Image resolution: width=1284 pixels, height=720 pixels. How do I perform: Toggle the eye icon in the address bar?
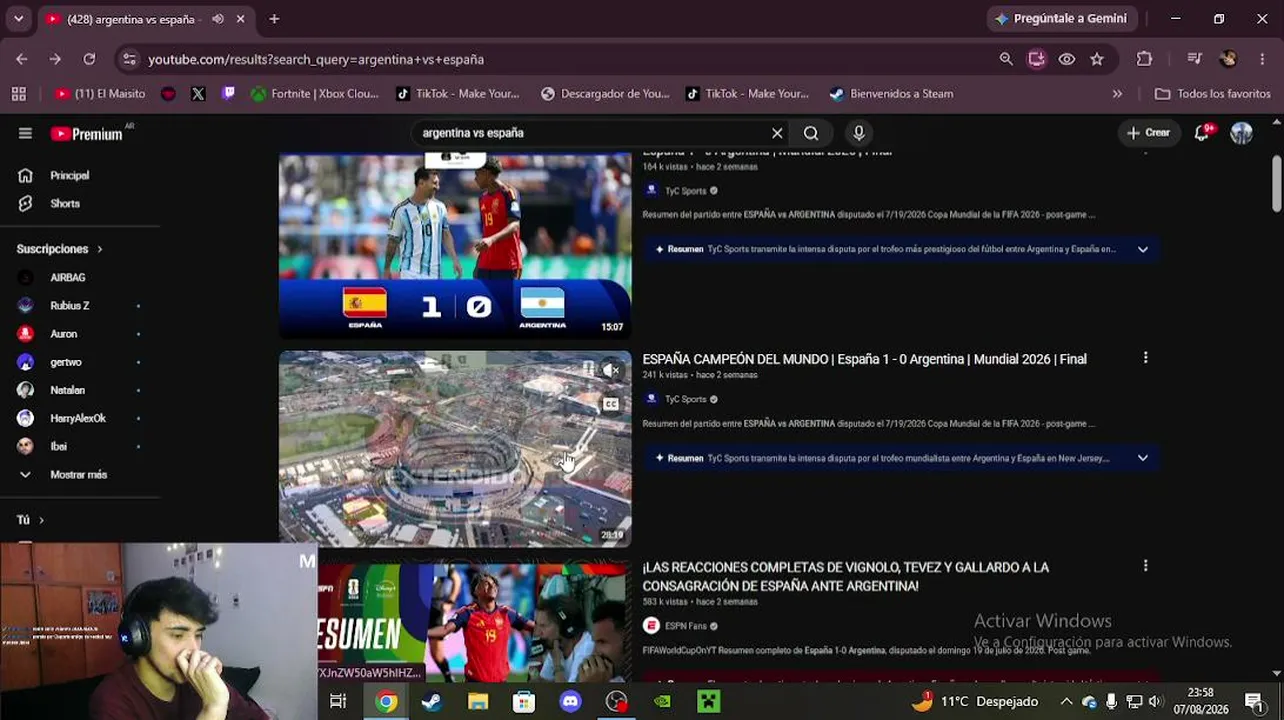click(x=1067, y=59)
